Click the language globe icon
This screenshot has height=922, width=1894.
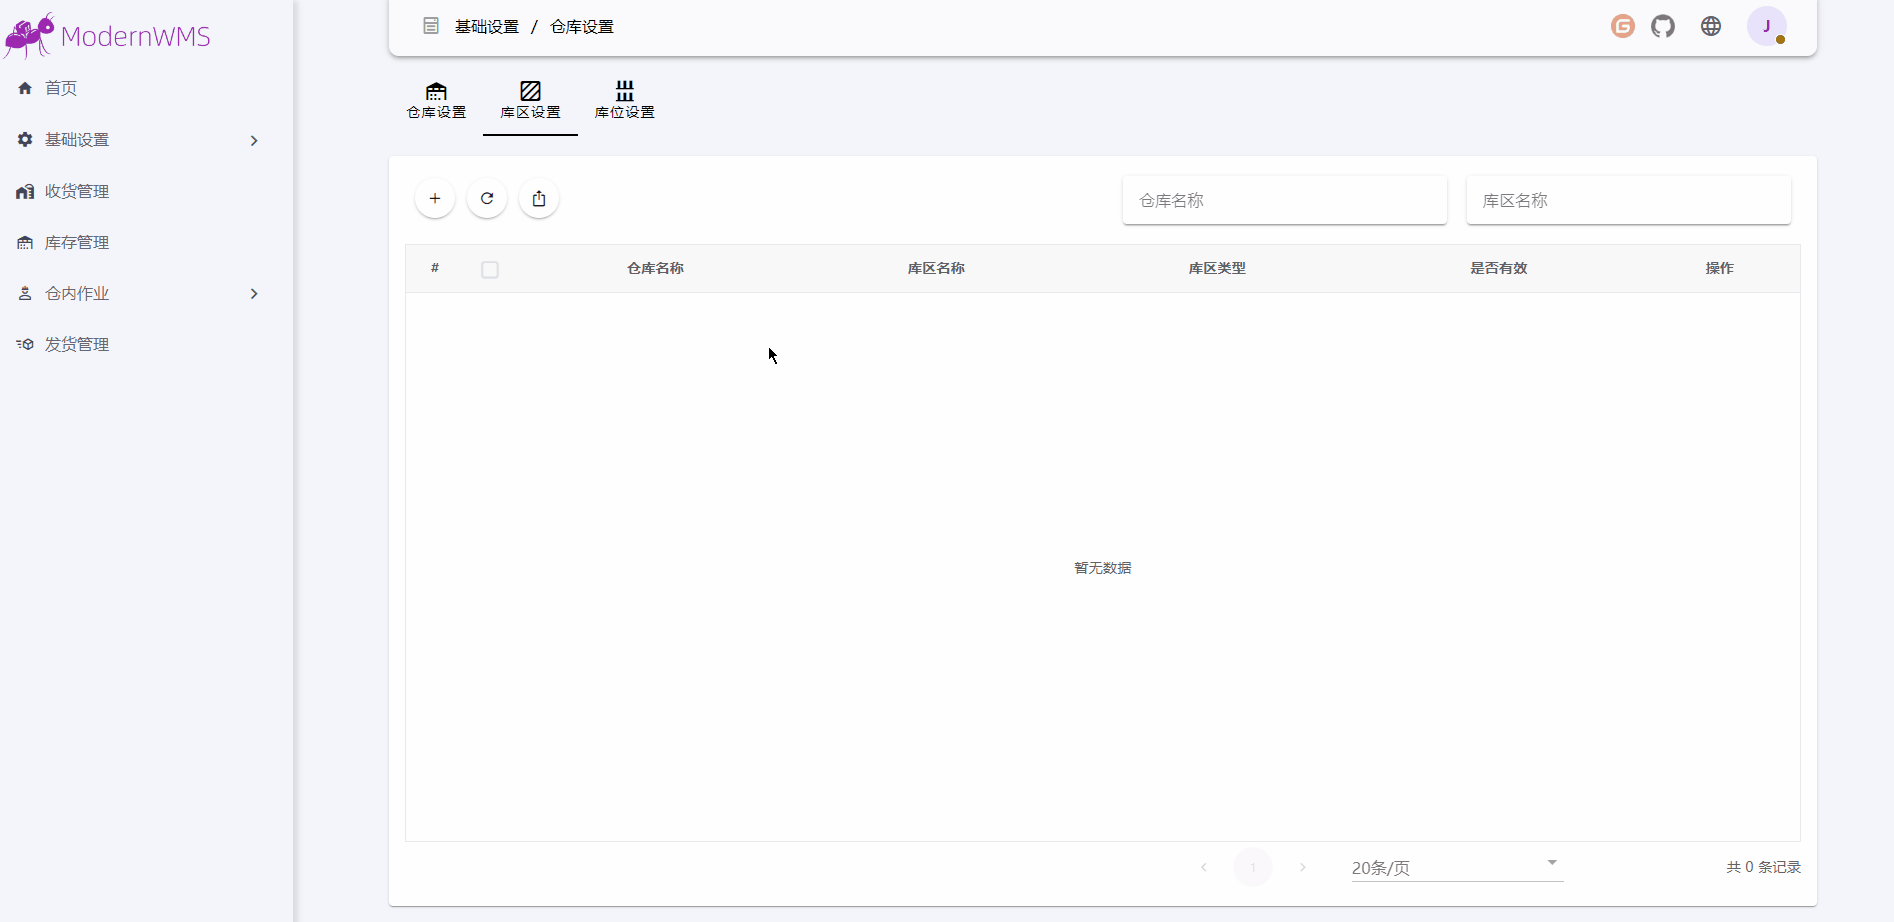[x=1710, y=26]
